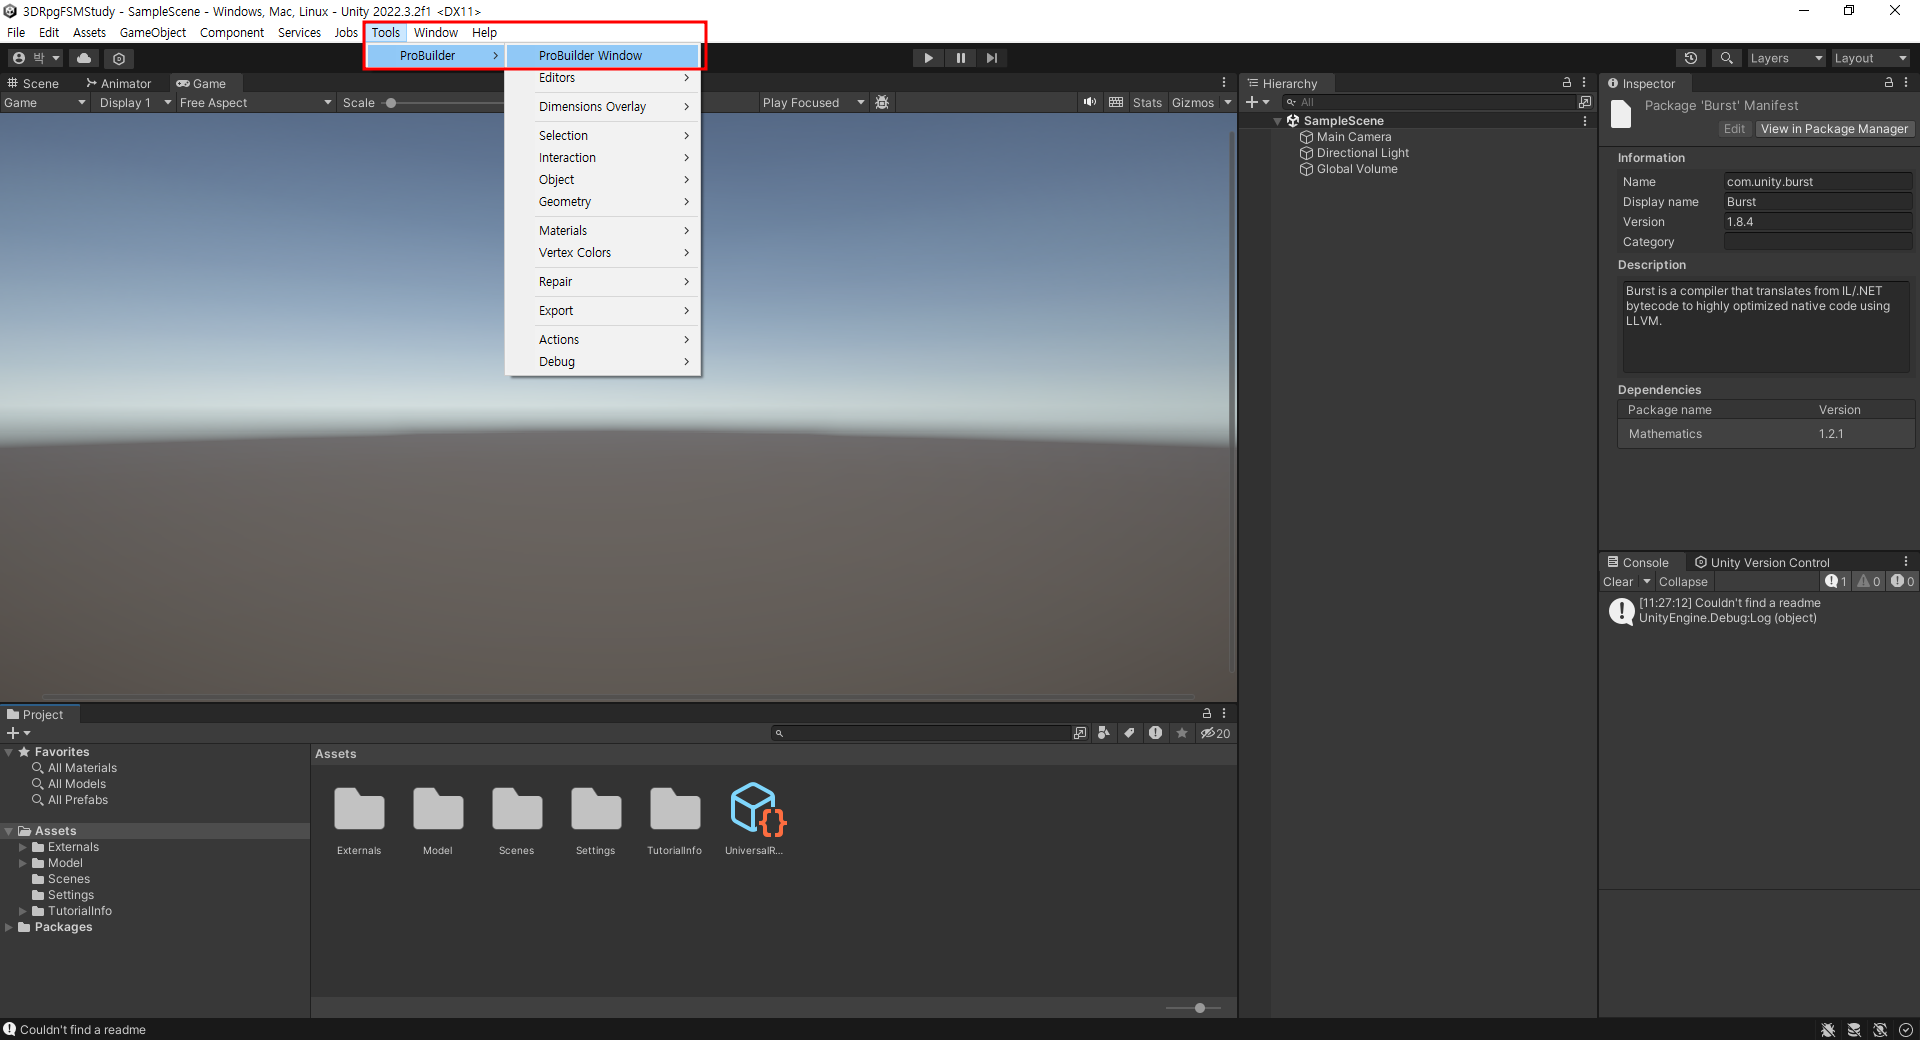Open the Layers dropdown
Image resolution: width=1920 pixels, height=1040 pixels.
[x=1786, y=58]
